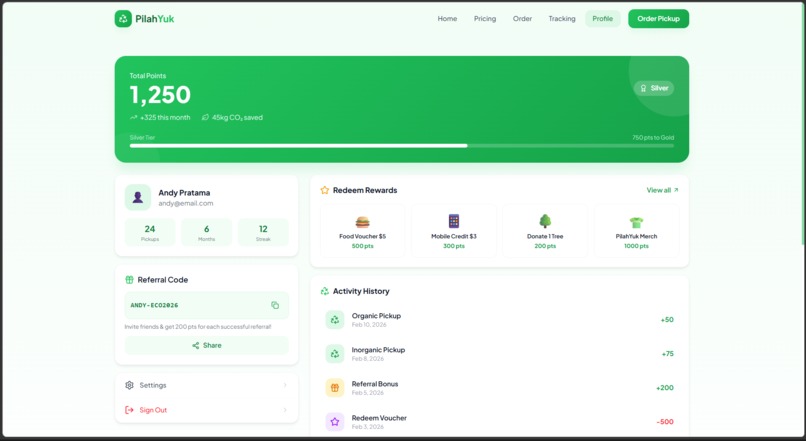Click the share icon in the Share button
Screen dimensions: 806x441
coord(195,345)
